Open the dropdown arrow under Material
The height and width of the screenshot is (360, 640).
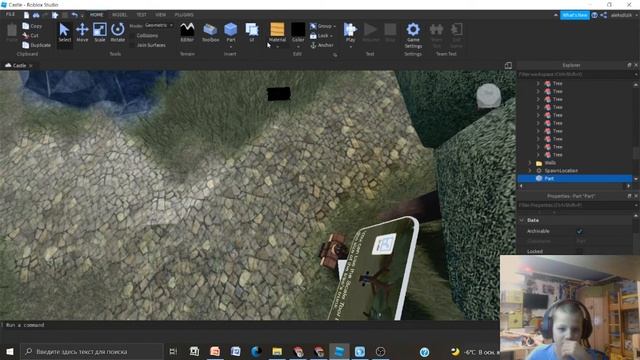(277, 47)
